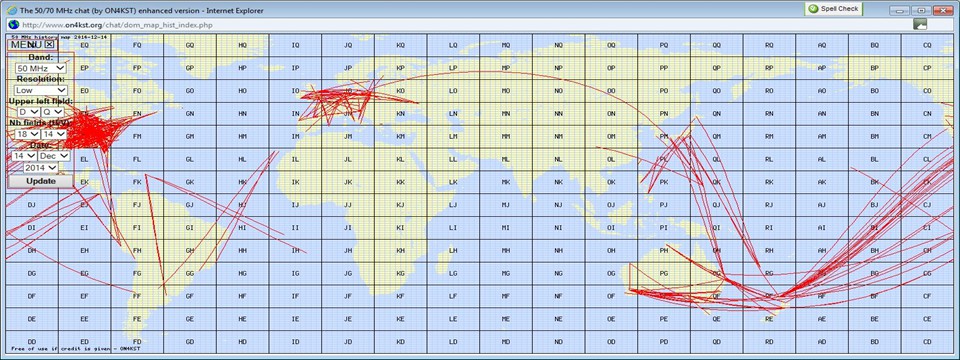Click the PG grid square over Australia
Screen dimensions: 960x360
[664, 273]
